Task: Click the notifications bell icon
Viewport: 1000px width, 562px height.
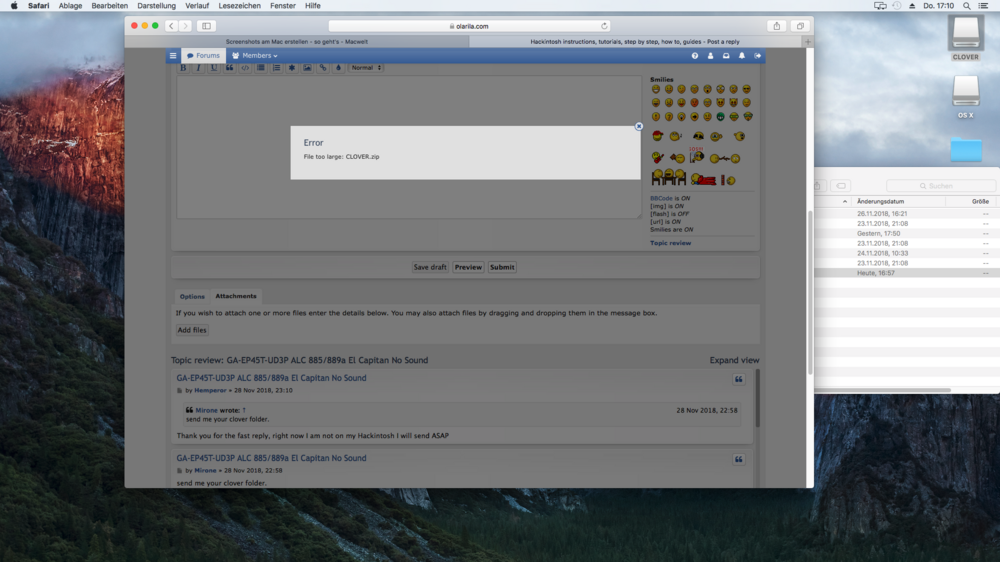Action: click(x=742, y=56)
